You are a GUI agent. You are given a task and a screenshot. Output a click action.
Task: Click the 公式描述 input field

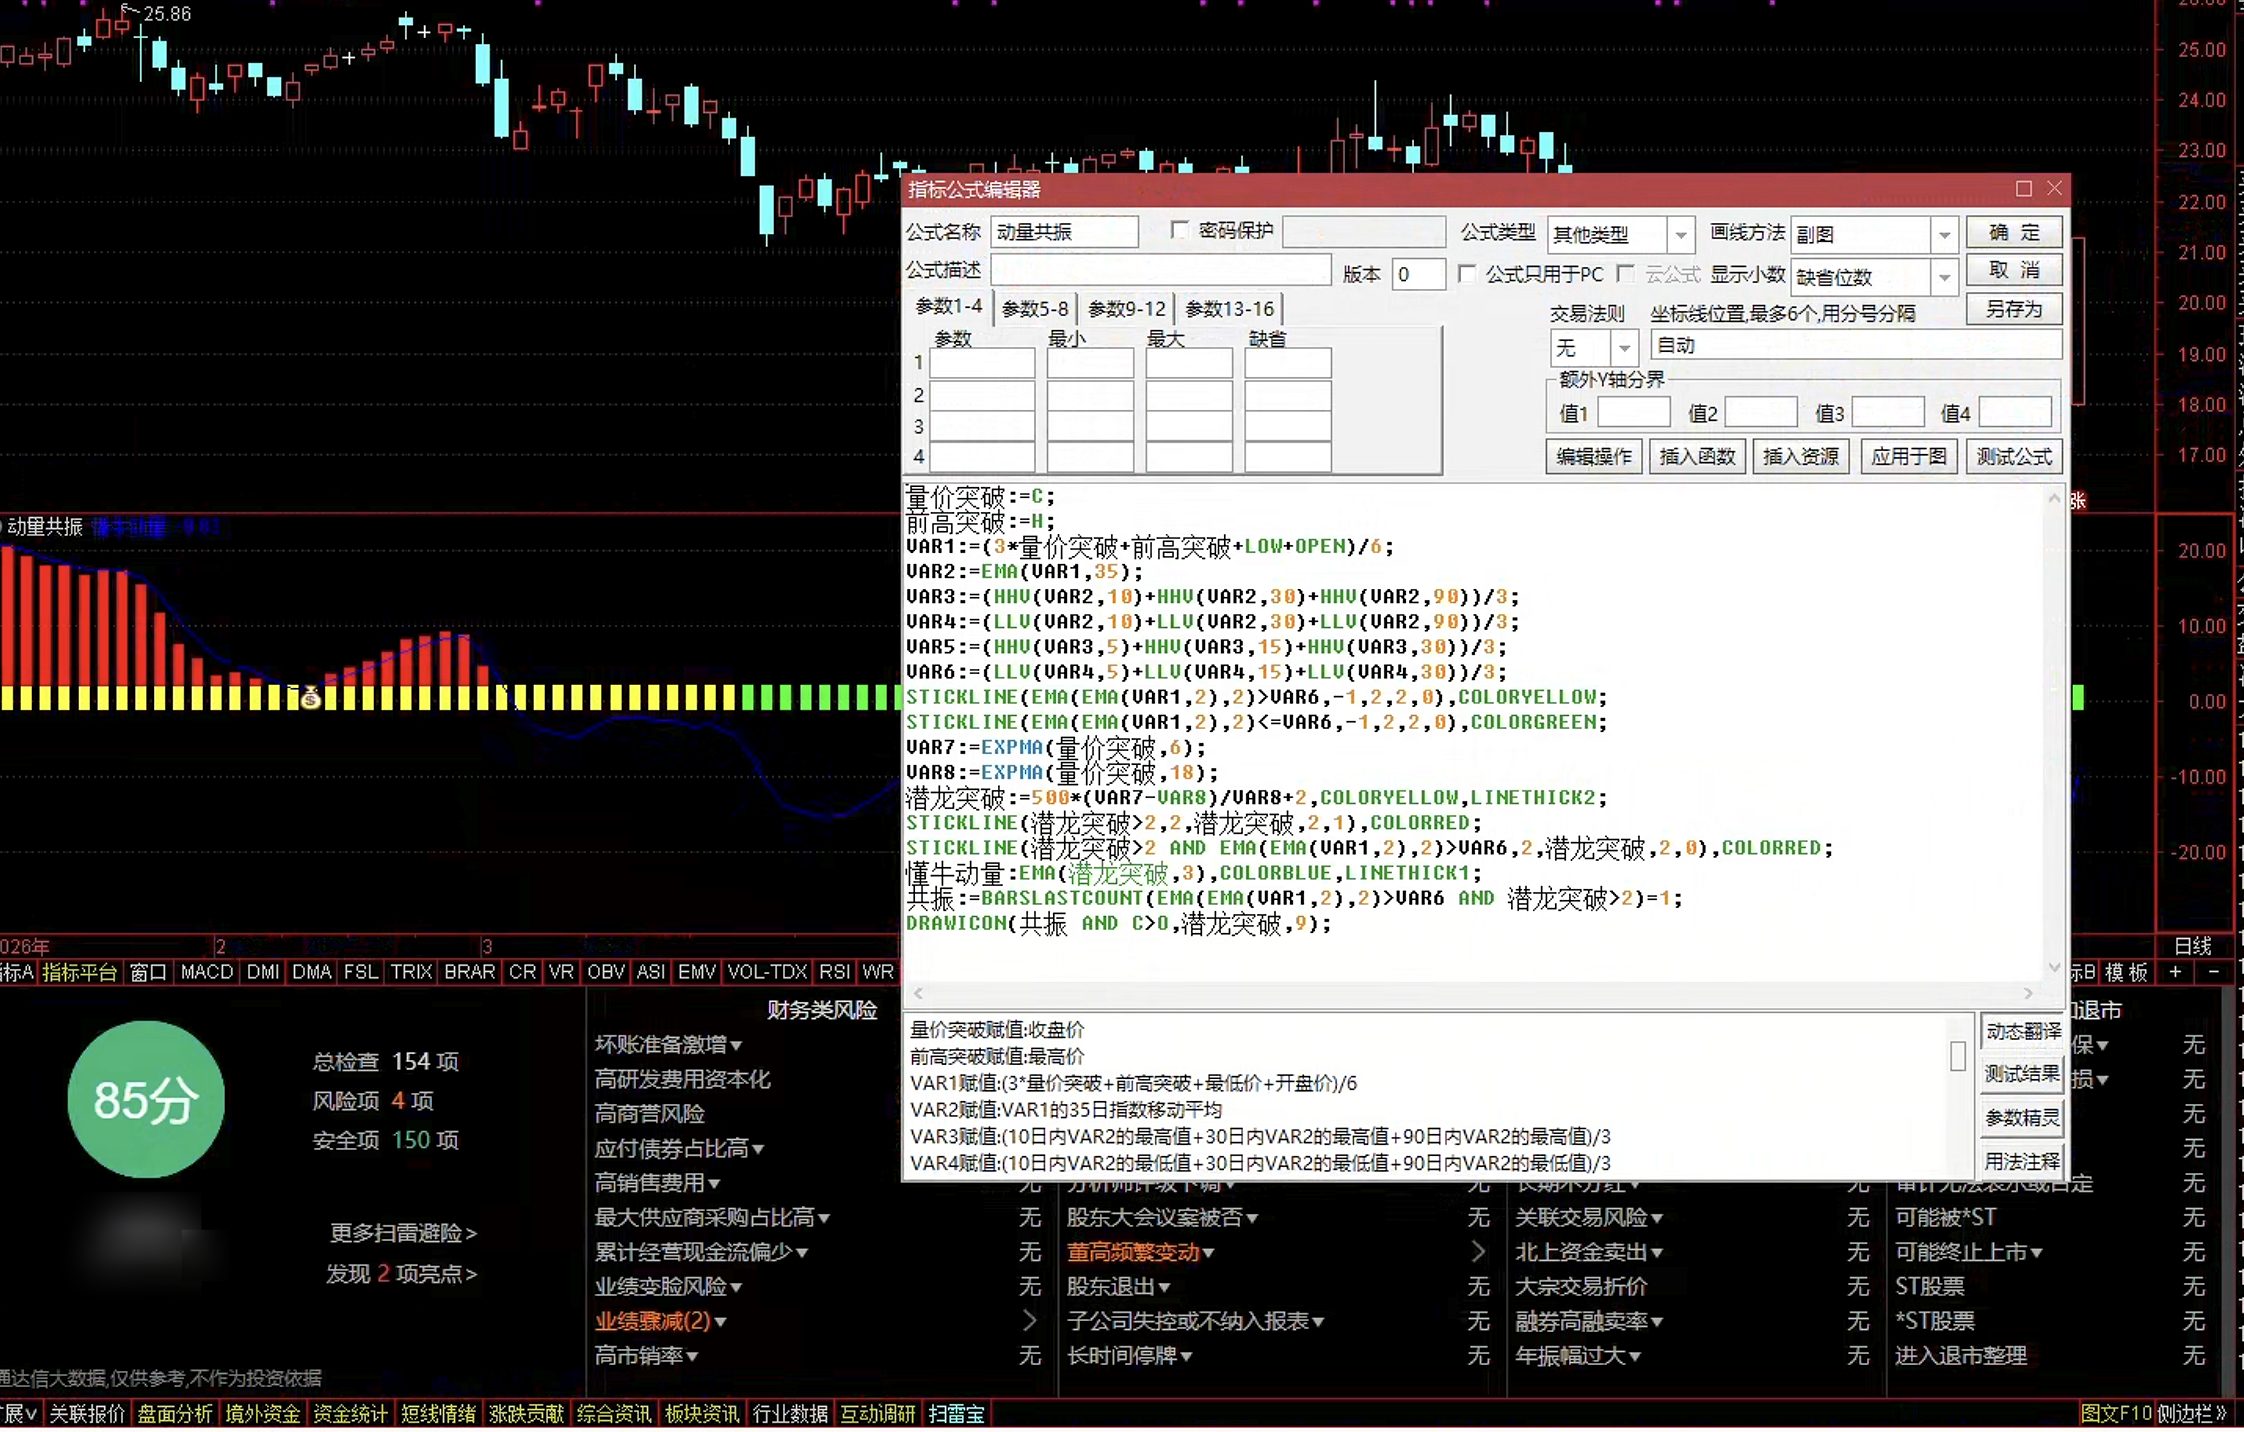1160,270
